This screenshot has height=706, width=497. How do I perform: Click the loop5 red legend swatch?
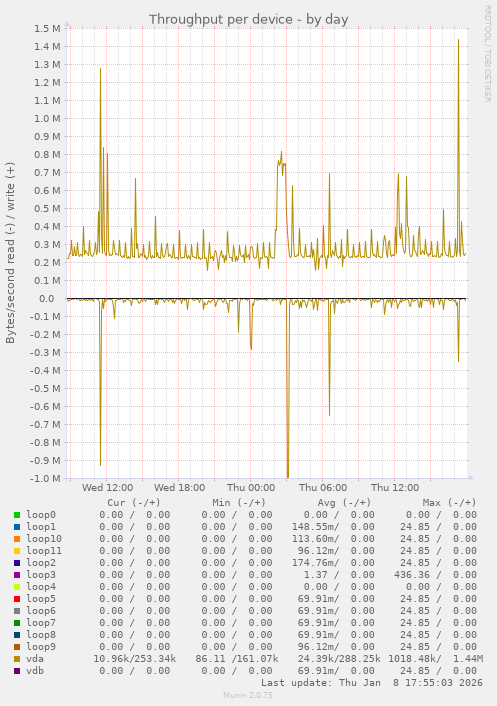tap(17, 599)
